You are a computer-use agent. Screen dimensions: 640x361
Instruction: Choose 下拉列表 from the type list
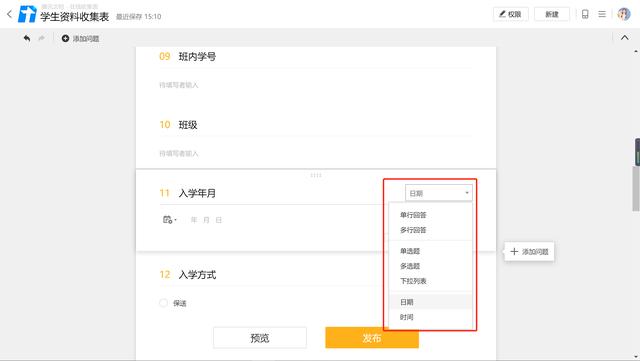pyautogui.click(x=413, y=281)
